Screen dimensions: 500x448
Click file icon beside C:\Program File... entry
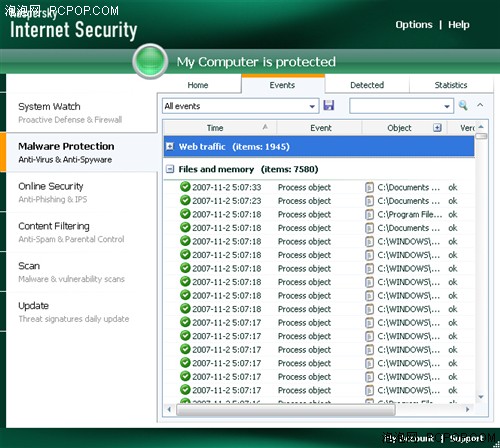click(x=369, y=214)
